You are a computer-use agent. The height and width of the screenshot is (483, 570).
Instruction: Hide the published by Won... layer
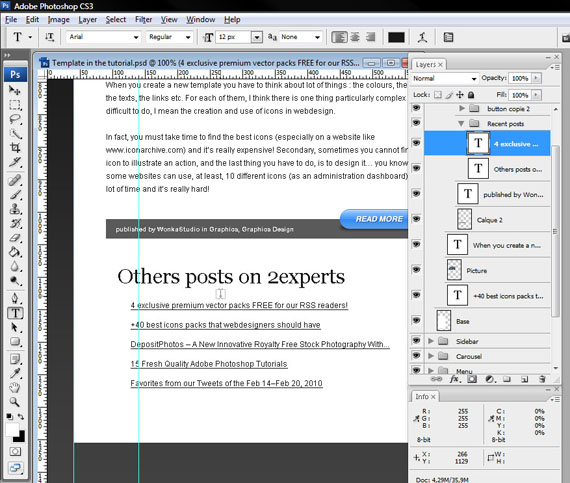[416, 194]
